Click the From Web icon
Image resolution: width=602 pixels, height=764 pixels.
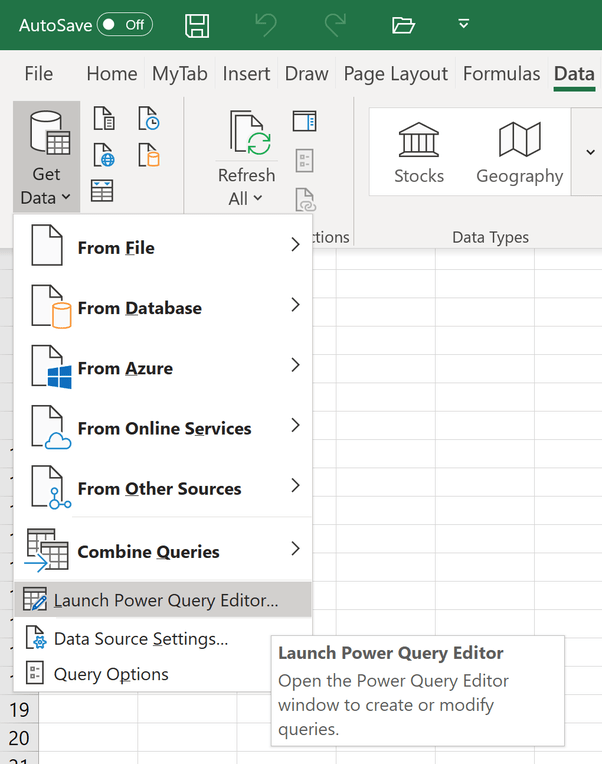point(104,155)
